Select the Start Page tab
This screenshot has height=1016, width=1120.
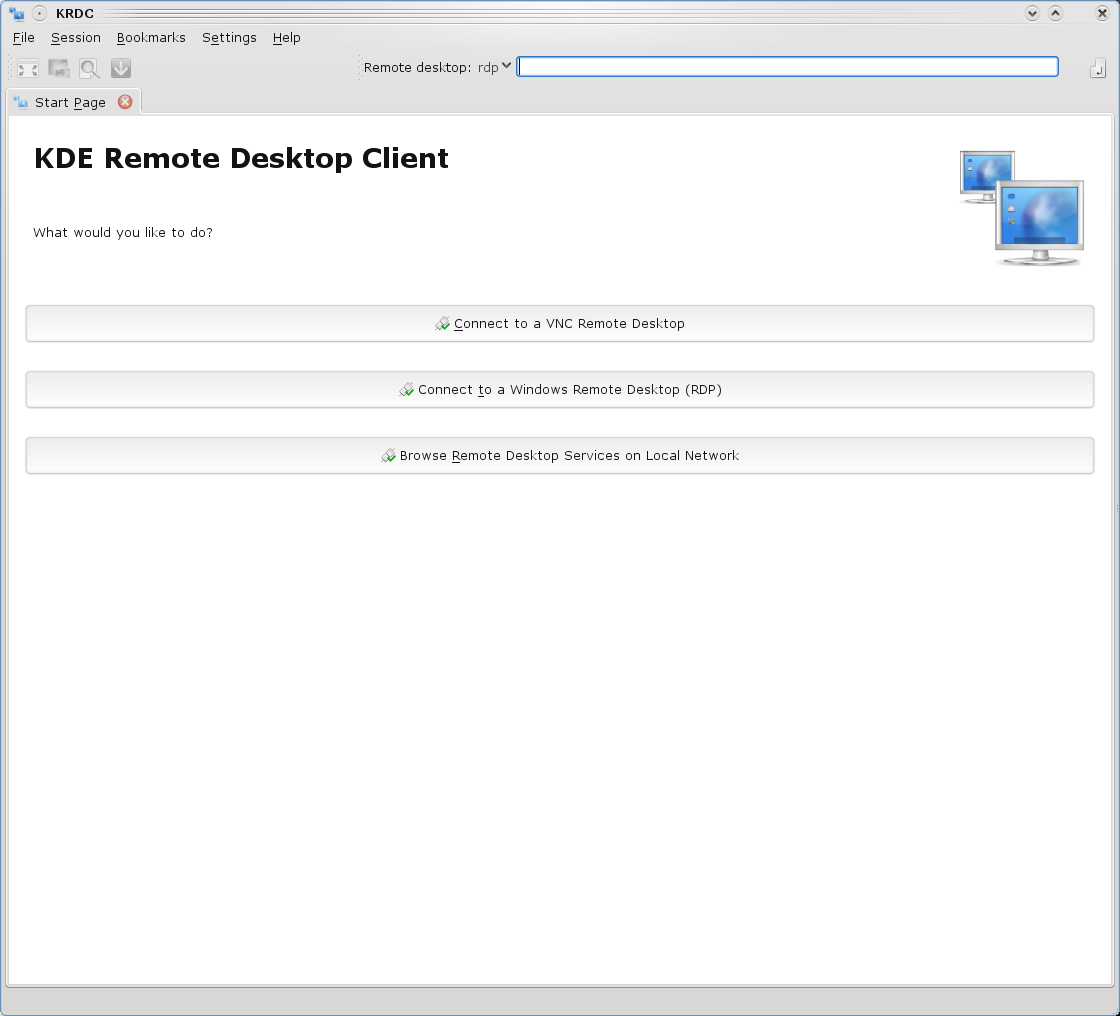(70, 102)
